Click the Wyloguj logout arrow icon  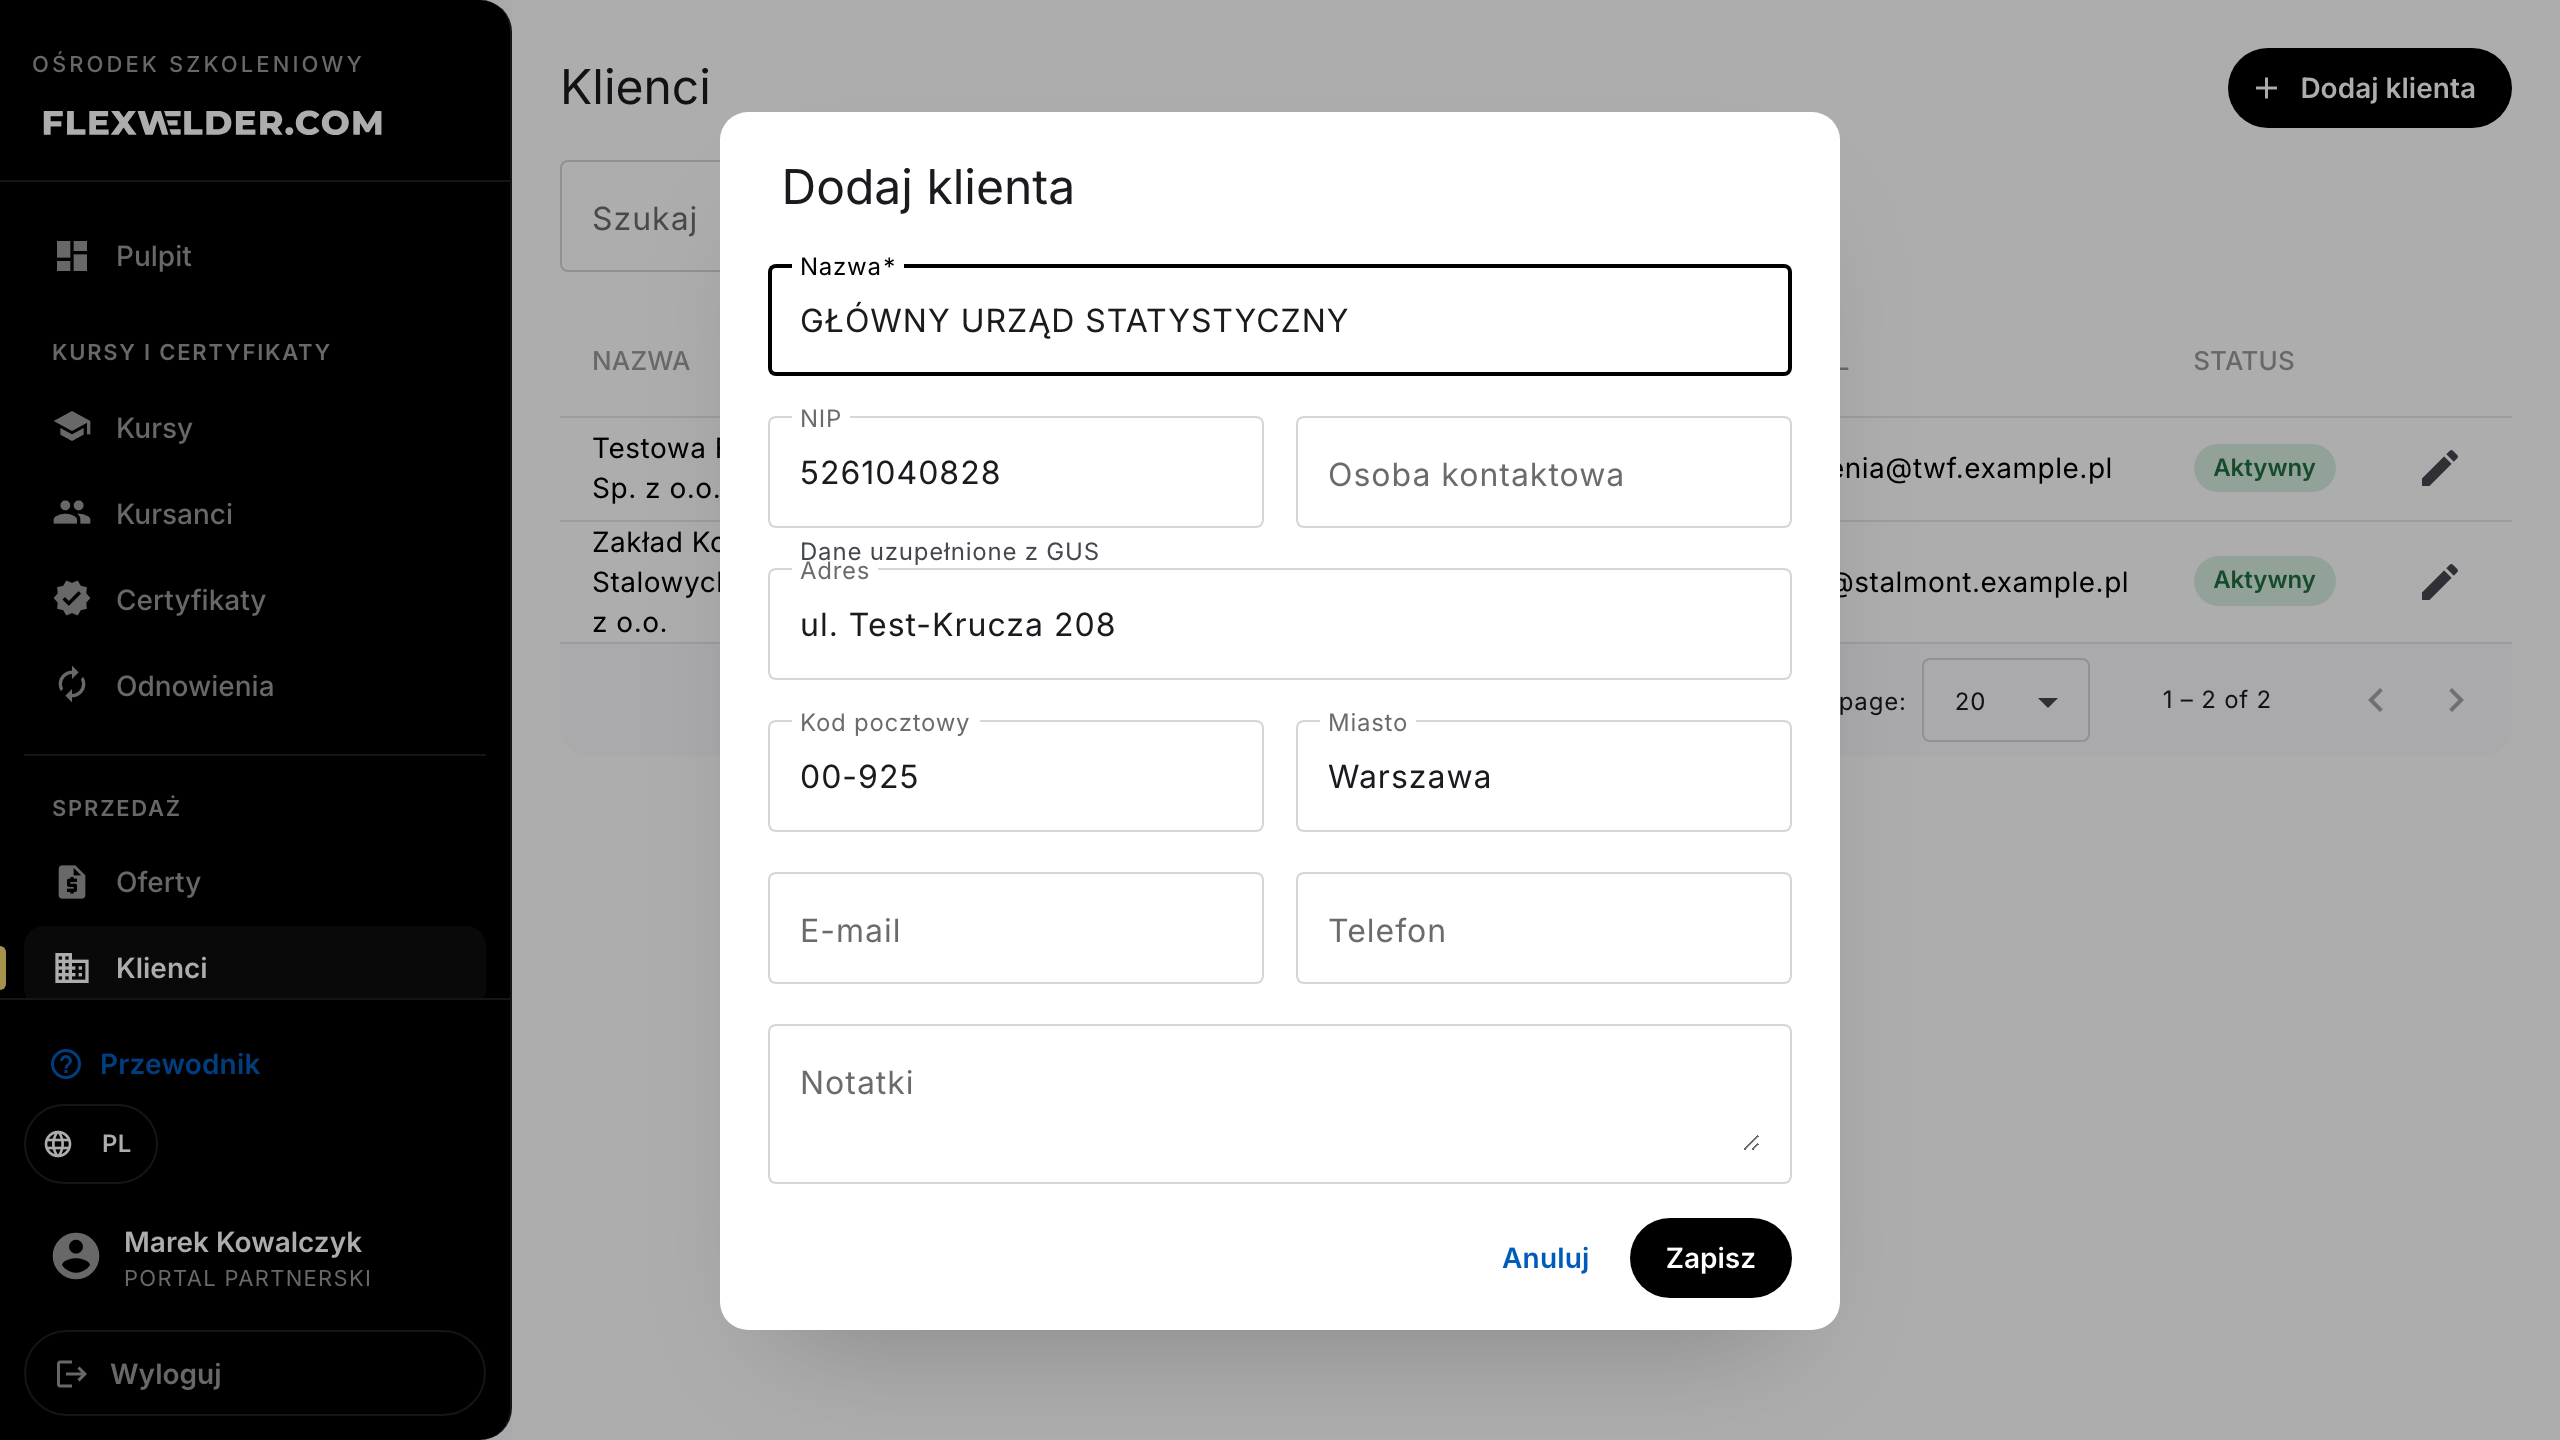click(x=72, y=1373)
